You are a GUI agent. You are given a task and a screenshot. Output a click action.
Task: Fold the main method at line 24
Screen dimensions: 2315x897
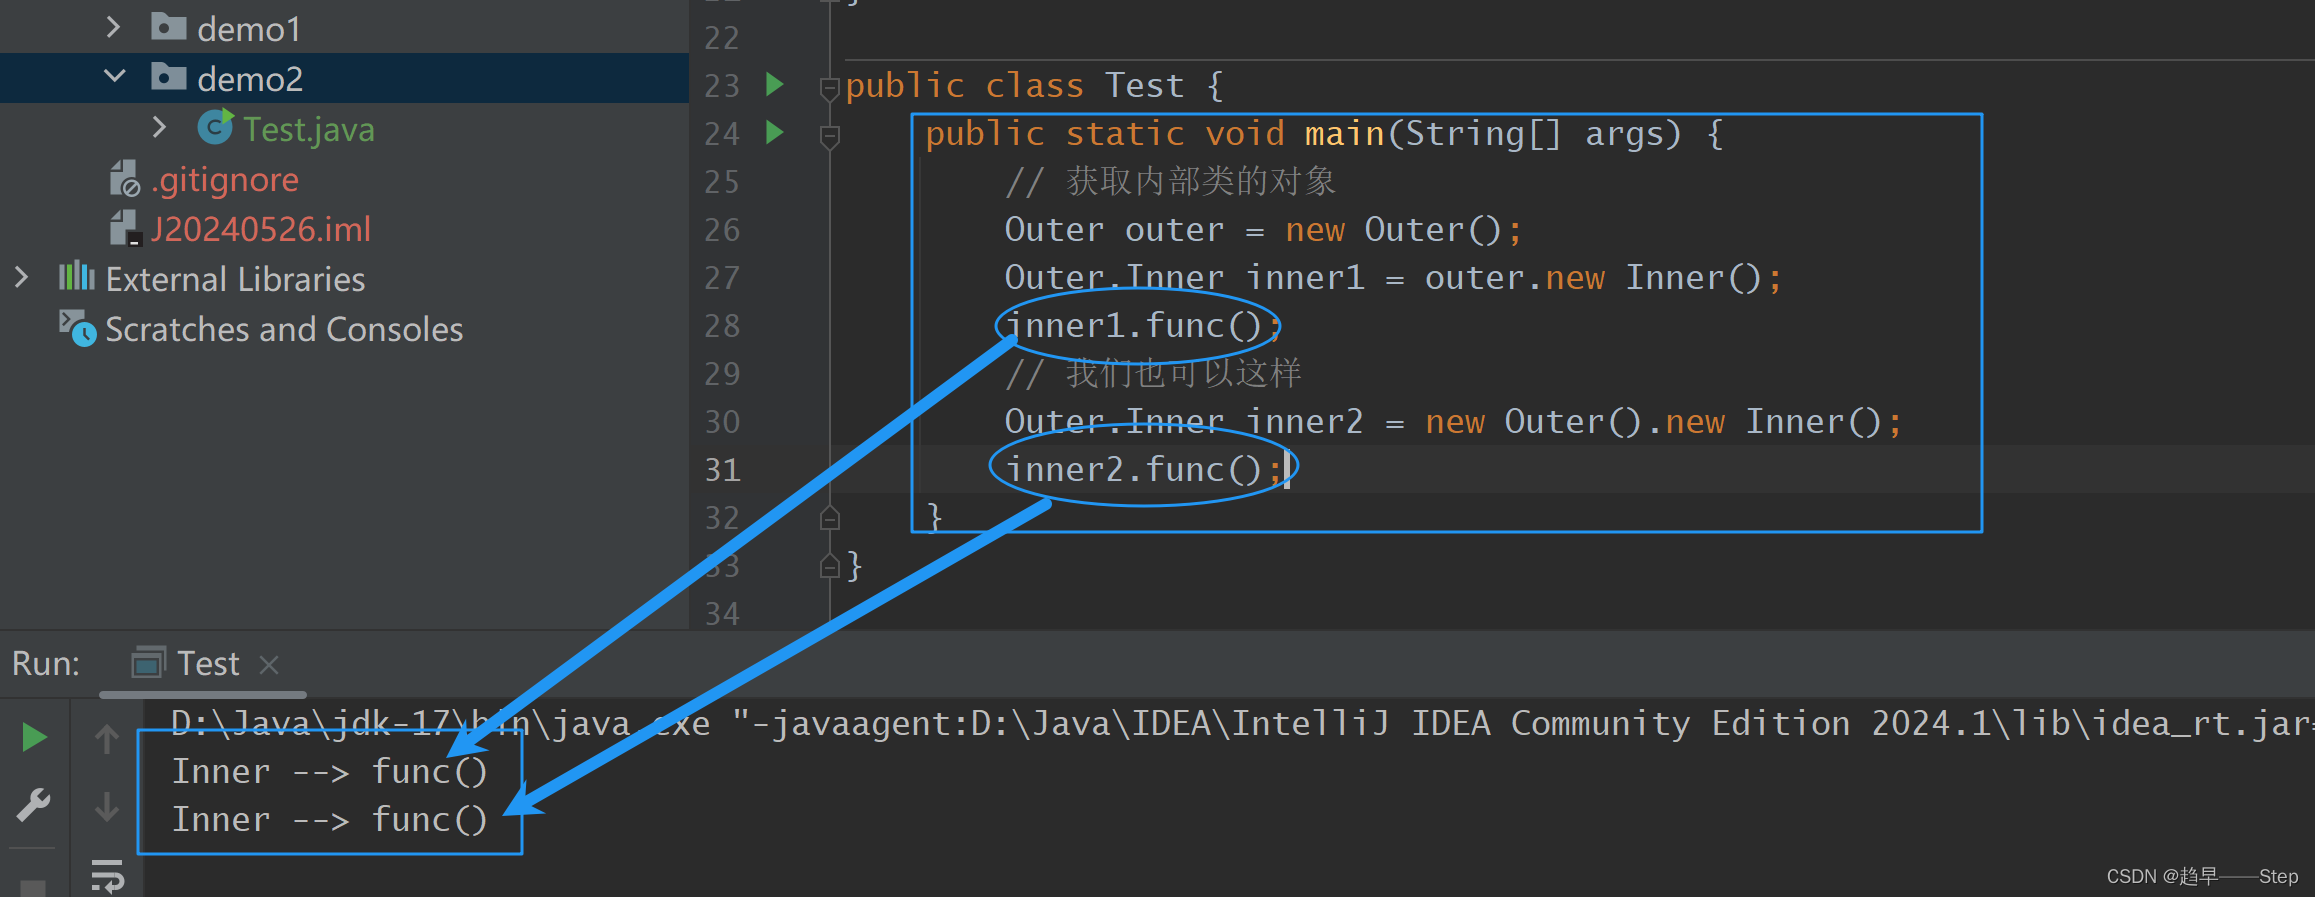point(829,136)
